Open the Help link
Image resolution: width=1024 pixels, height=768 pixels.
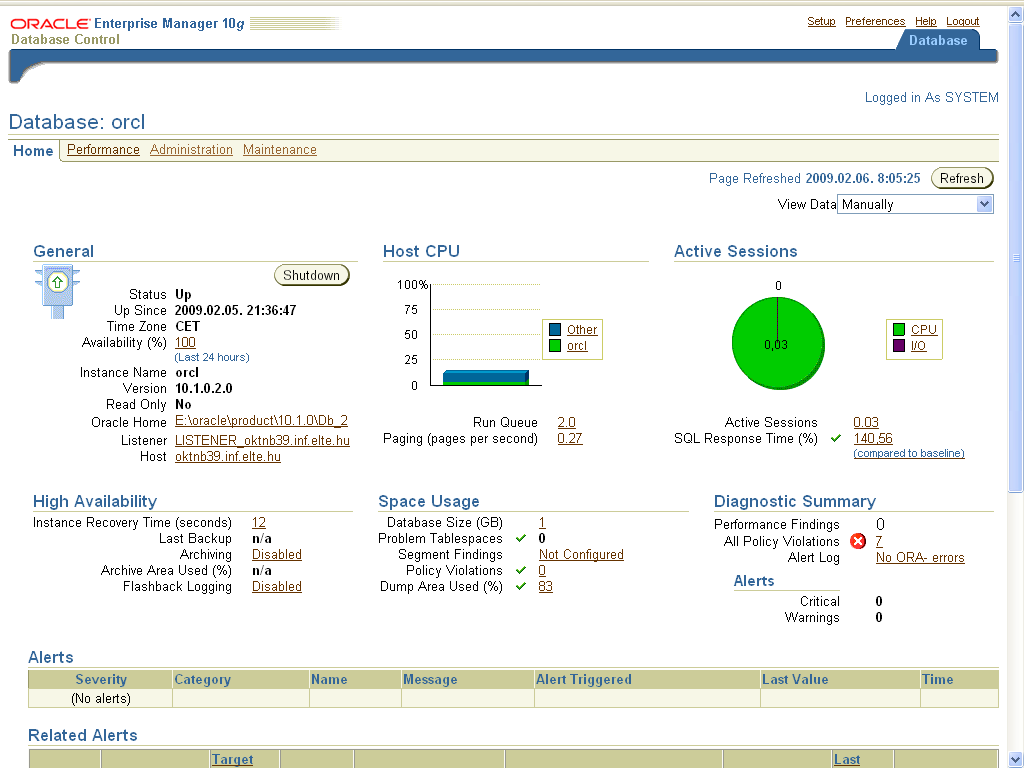[x=925, y=22]
